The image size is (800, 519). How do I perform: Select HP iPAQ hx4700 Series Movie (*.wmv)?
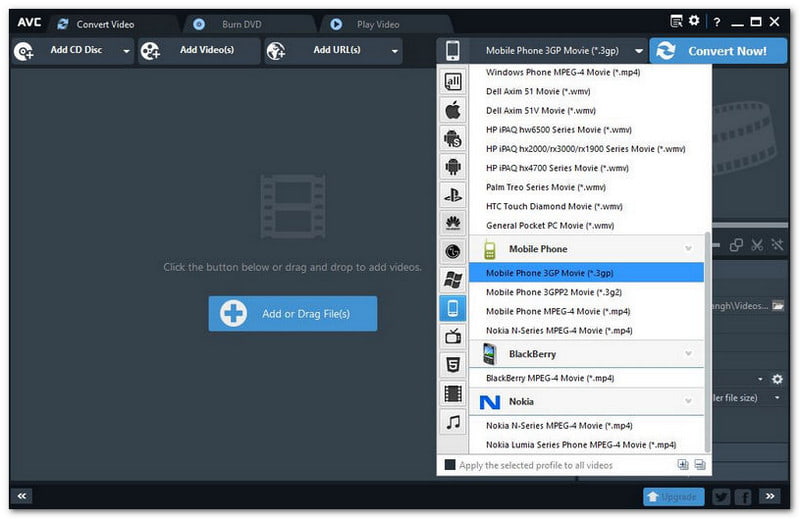[587, 168]
